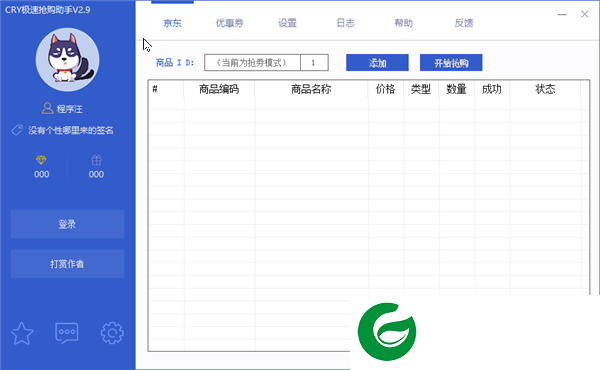The width and height of the screenshot is (600, 370).
Task: Click the 成功 column header
Action: click(492, 89)
